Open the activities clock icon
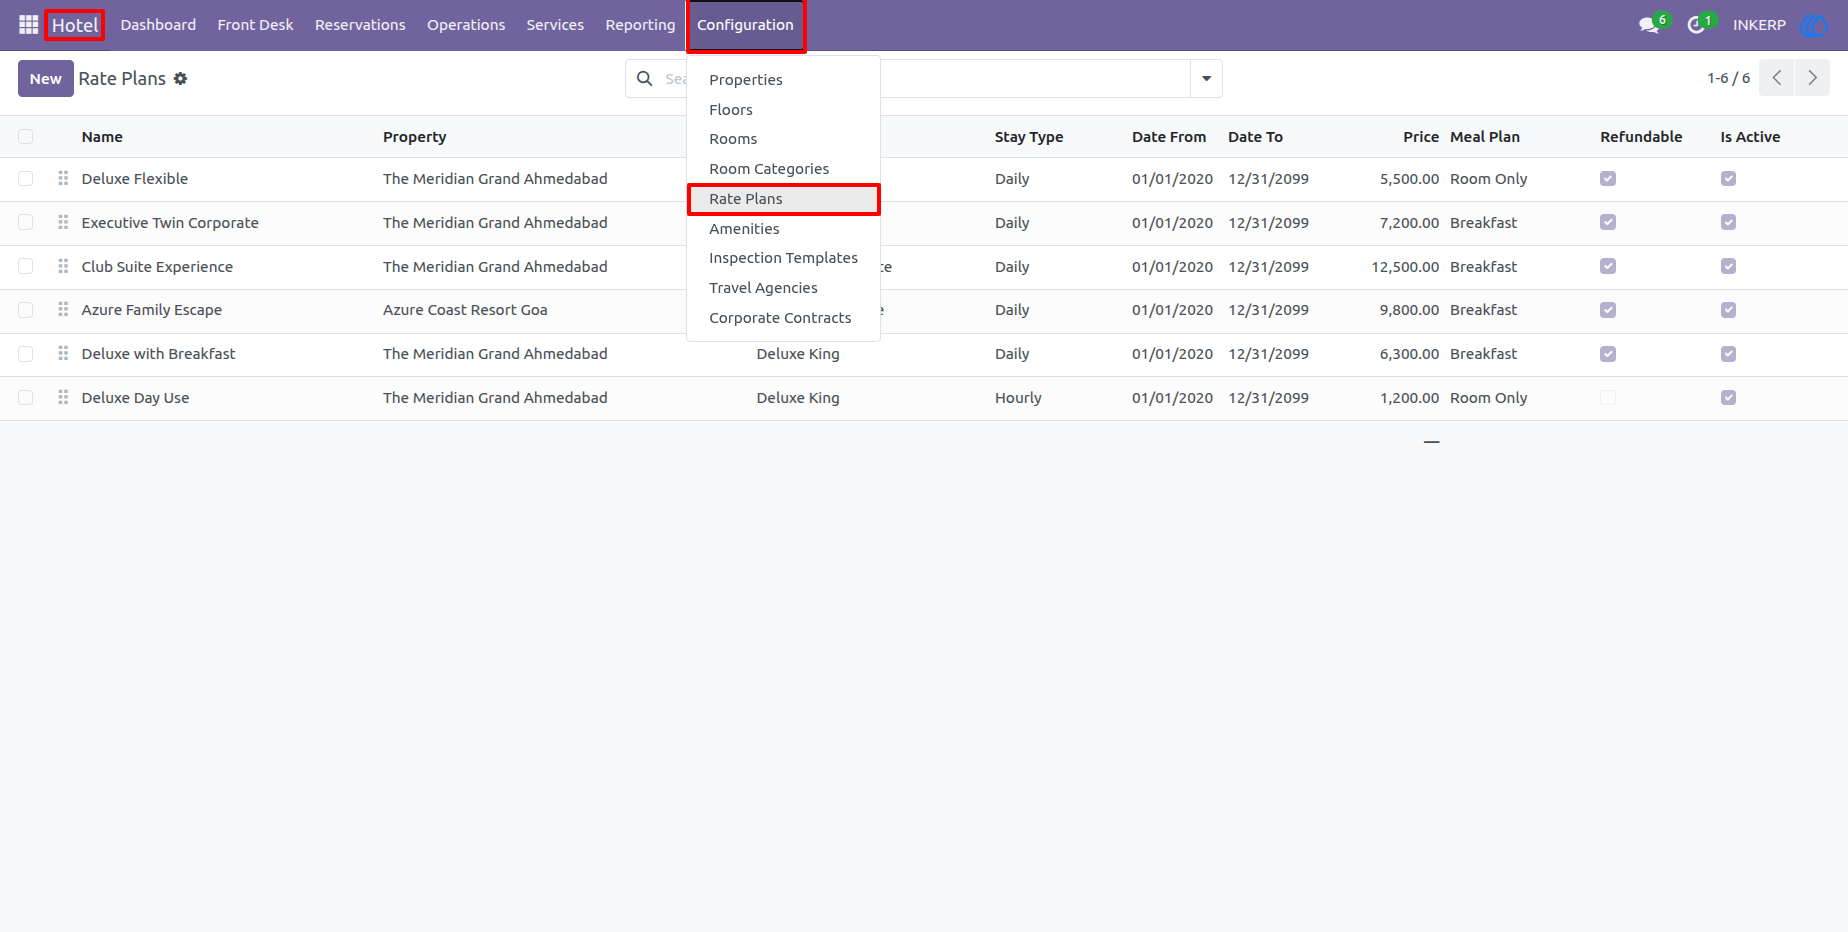This screenshot has width=1848, height=932. coord(1696,25)
